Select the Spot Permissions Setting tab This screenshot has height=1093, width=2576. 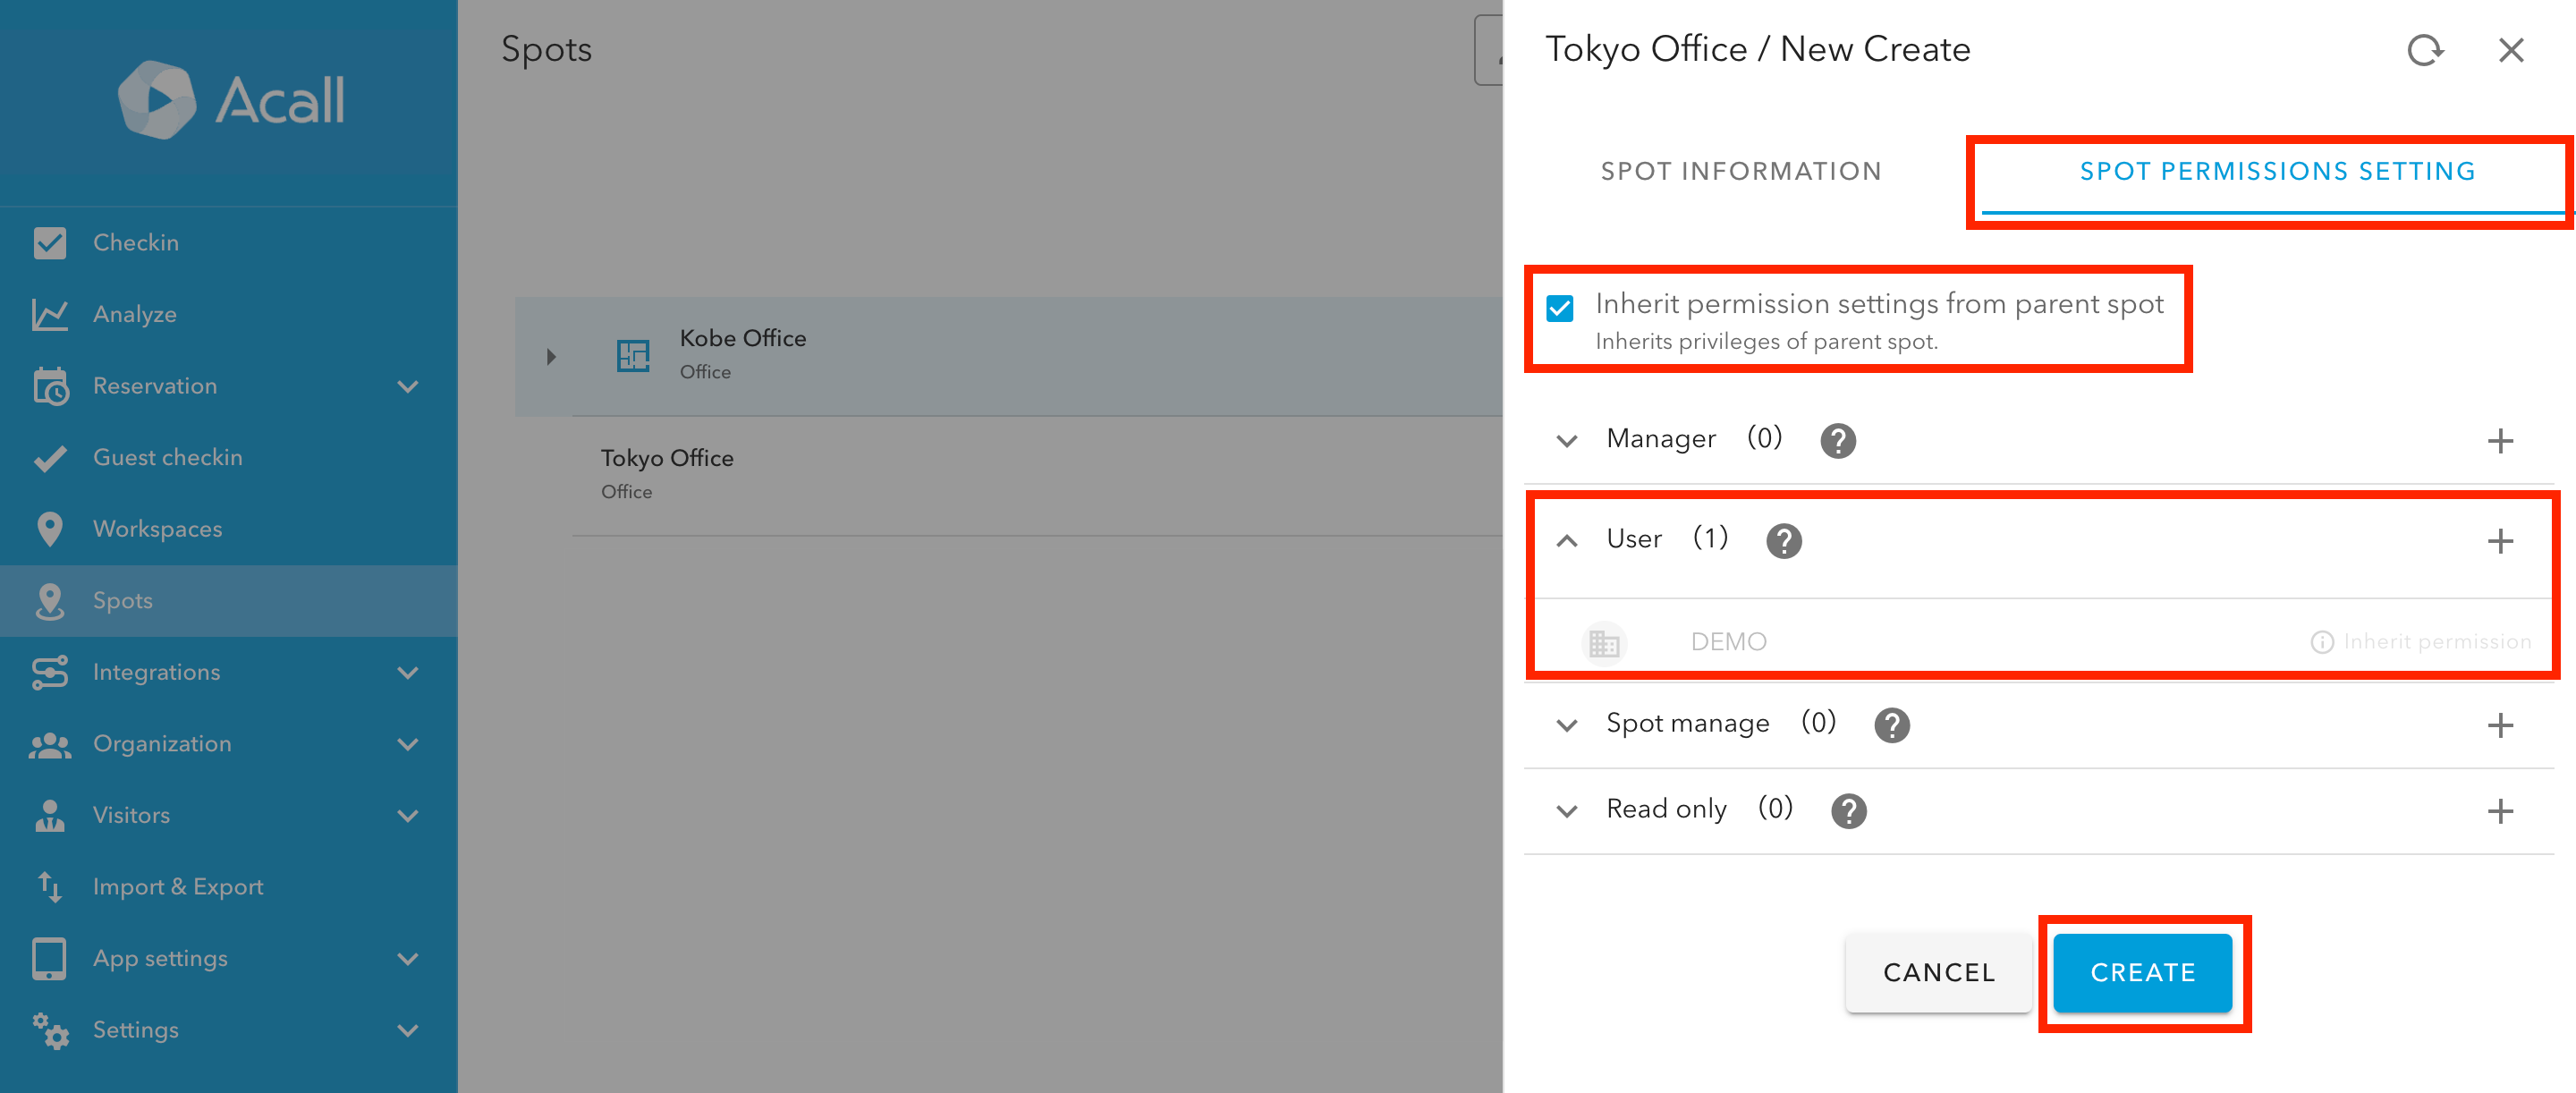[x=2277, y=171]
